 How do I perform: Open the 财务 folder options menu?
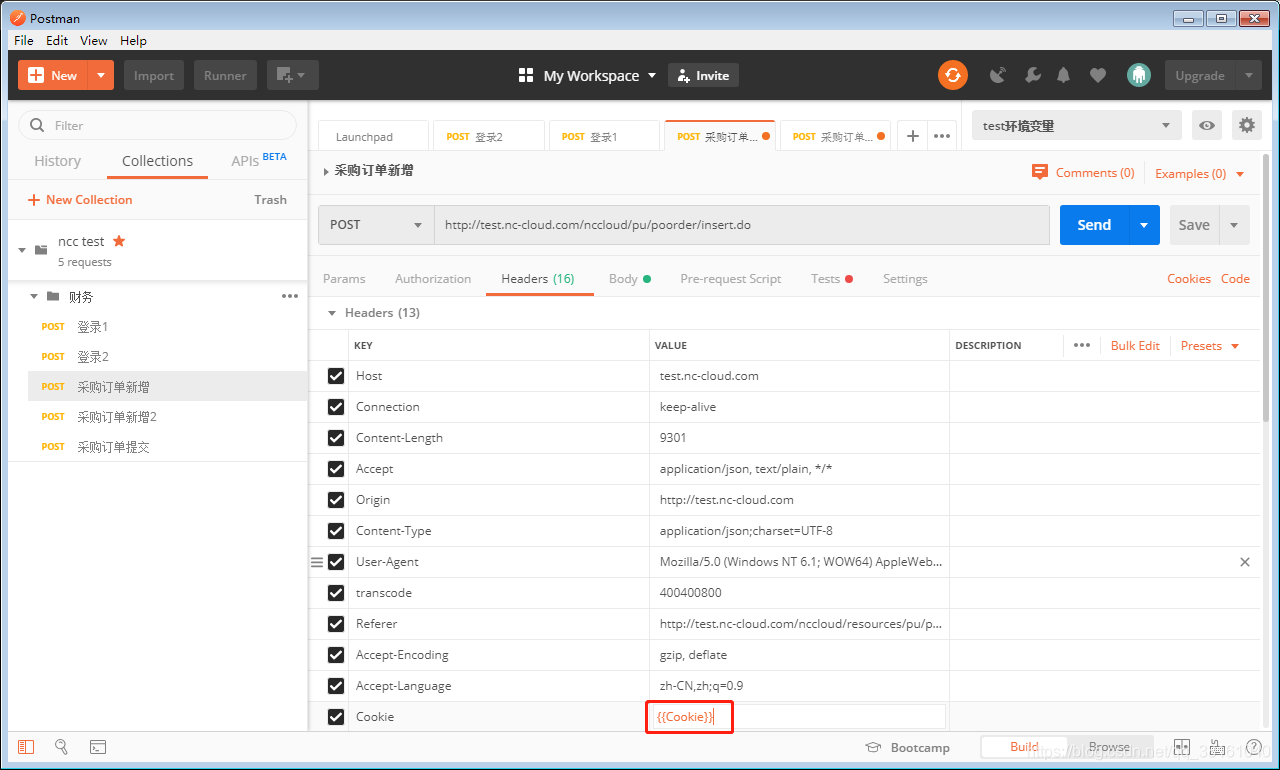click(x=290, y=296)
